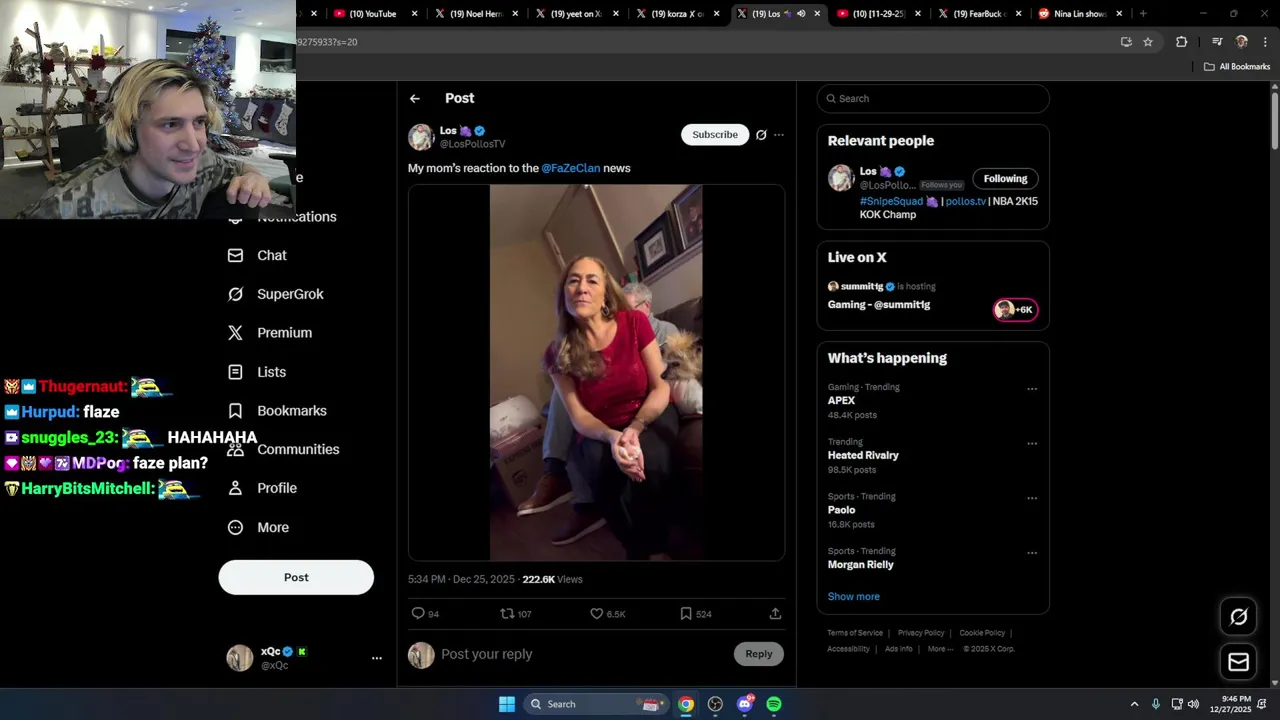1280x720 pixels.
Task: Switch to the Noel Hern X tab
Action: pyautogui.click(x=476, y=14)
